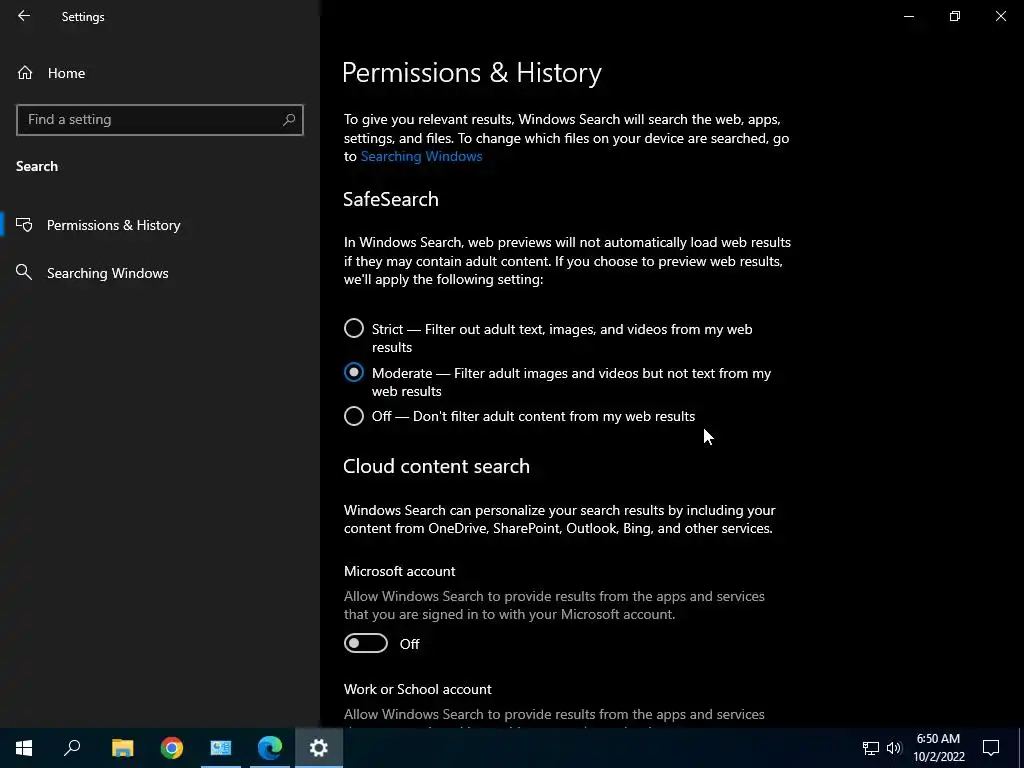Select the Strict SafeSearch radio button
This screenshot has height=768, width=1024.
pyautogui.click(x=354, y=328)
